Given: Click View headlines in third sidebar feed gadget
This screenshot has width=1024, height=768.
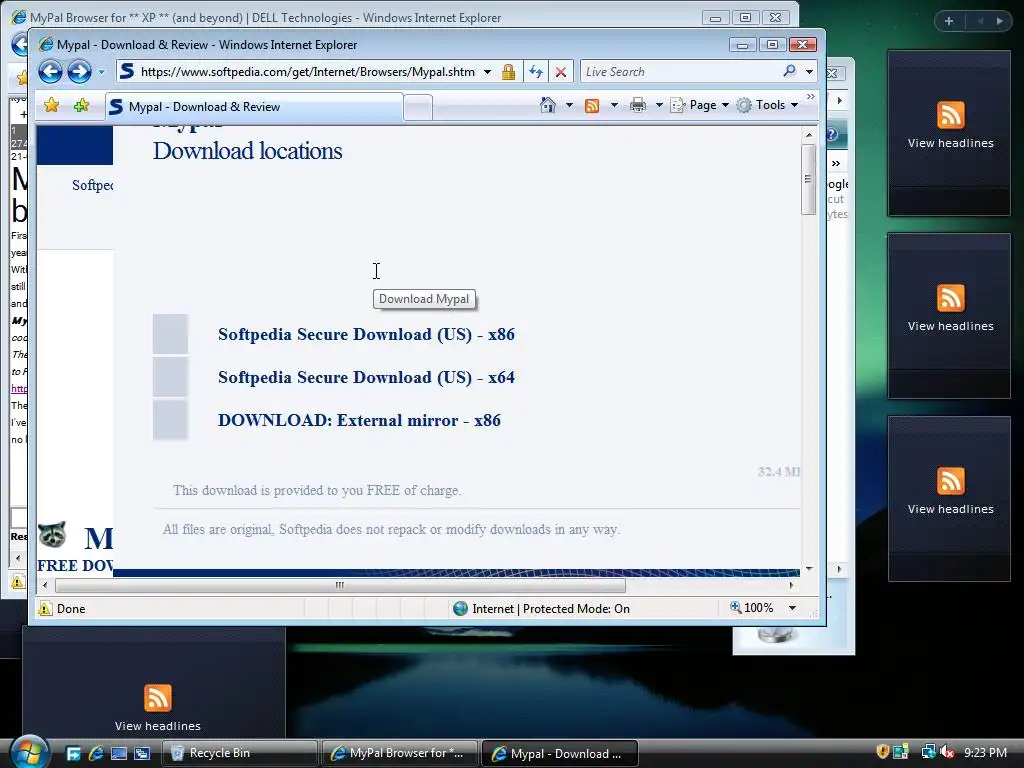Looking at the screenshot, I should tap(950, 509).
